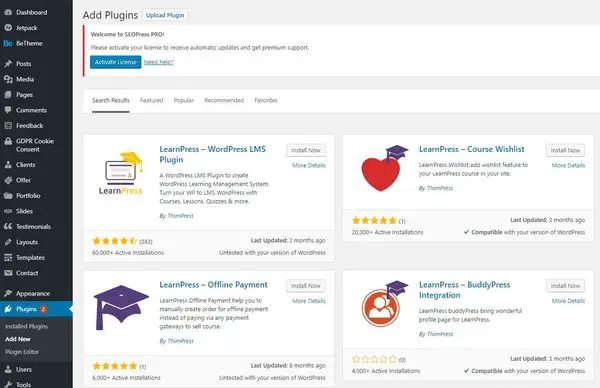Open More Details for BuddyPress Integration
The width and height of the screenshot is (600, 388).
click(568, 301)
